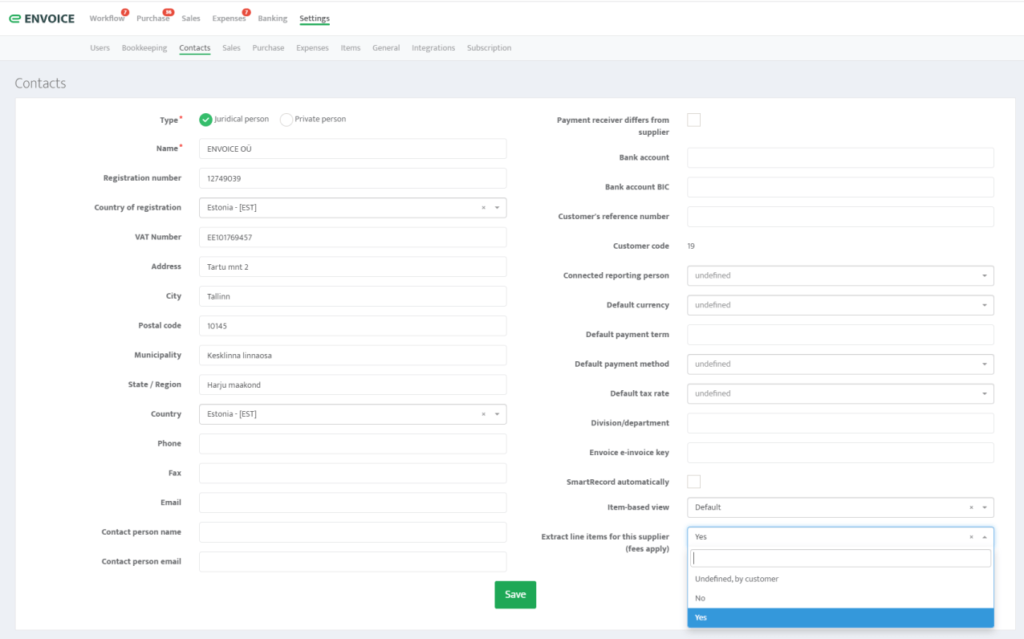Click the Division/department field

click(840, 423)
